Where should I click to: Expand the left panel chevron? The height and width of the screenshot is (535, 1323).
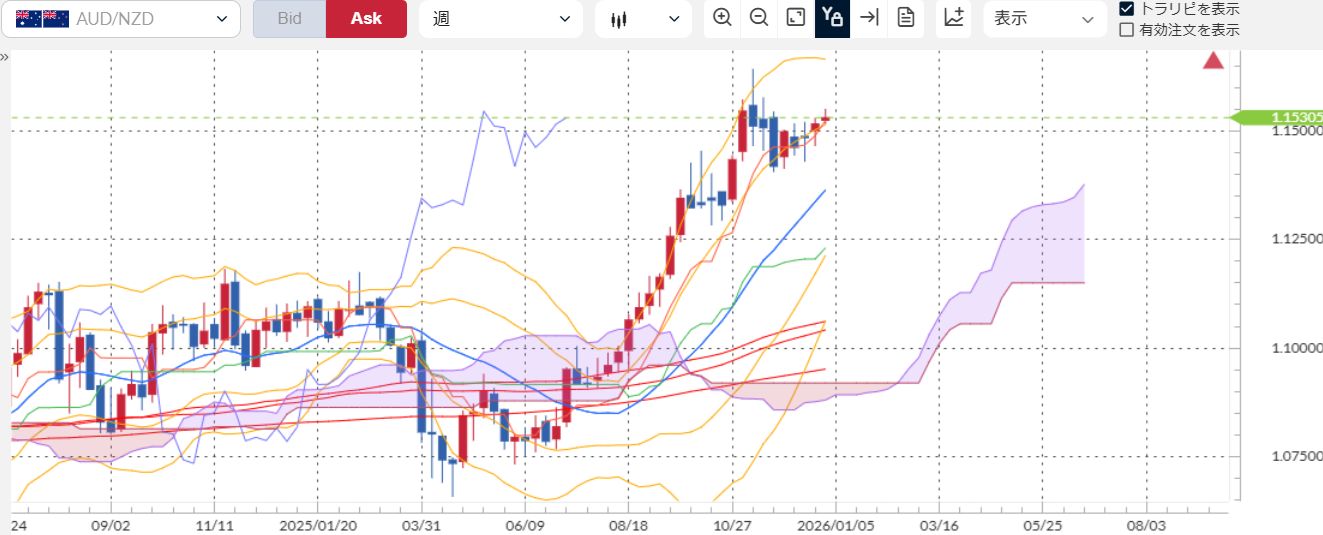(5, 57)
